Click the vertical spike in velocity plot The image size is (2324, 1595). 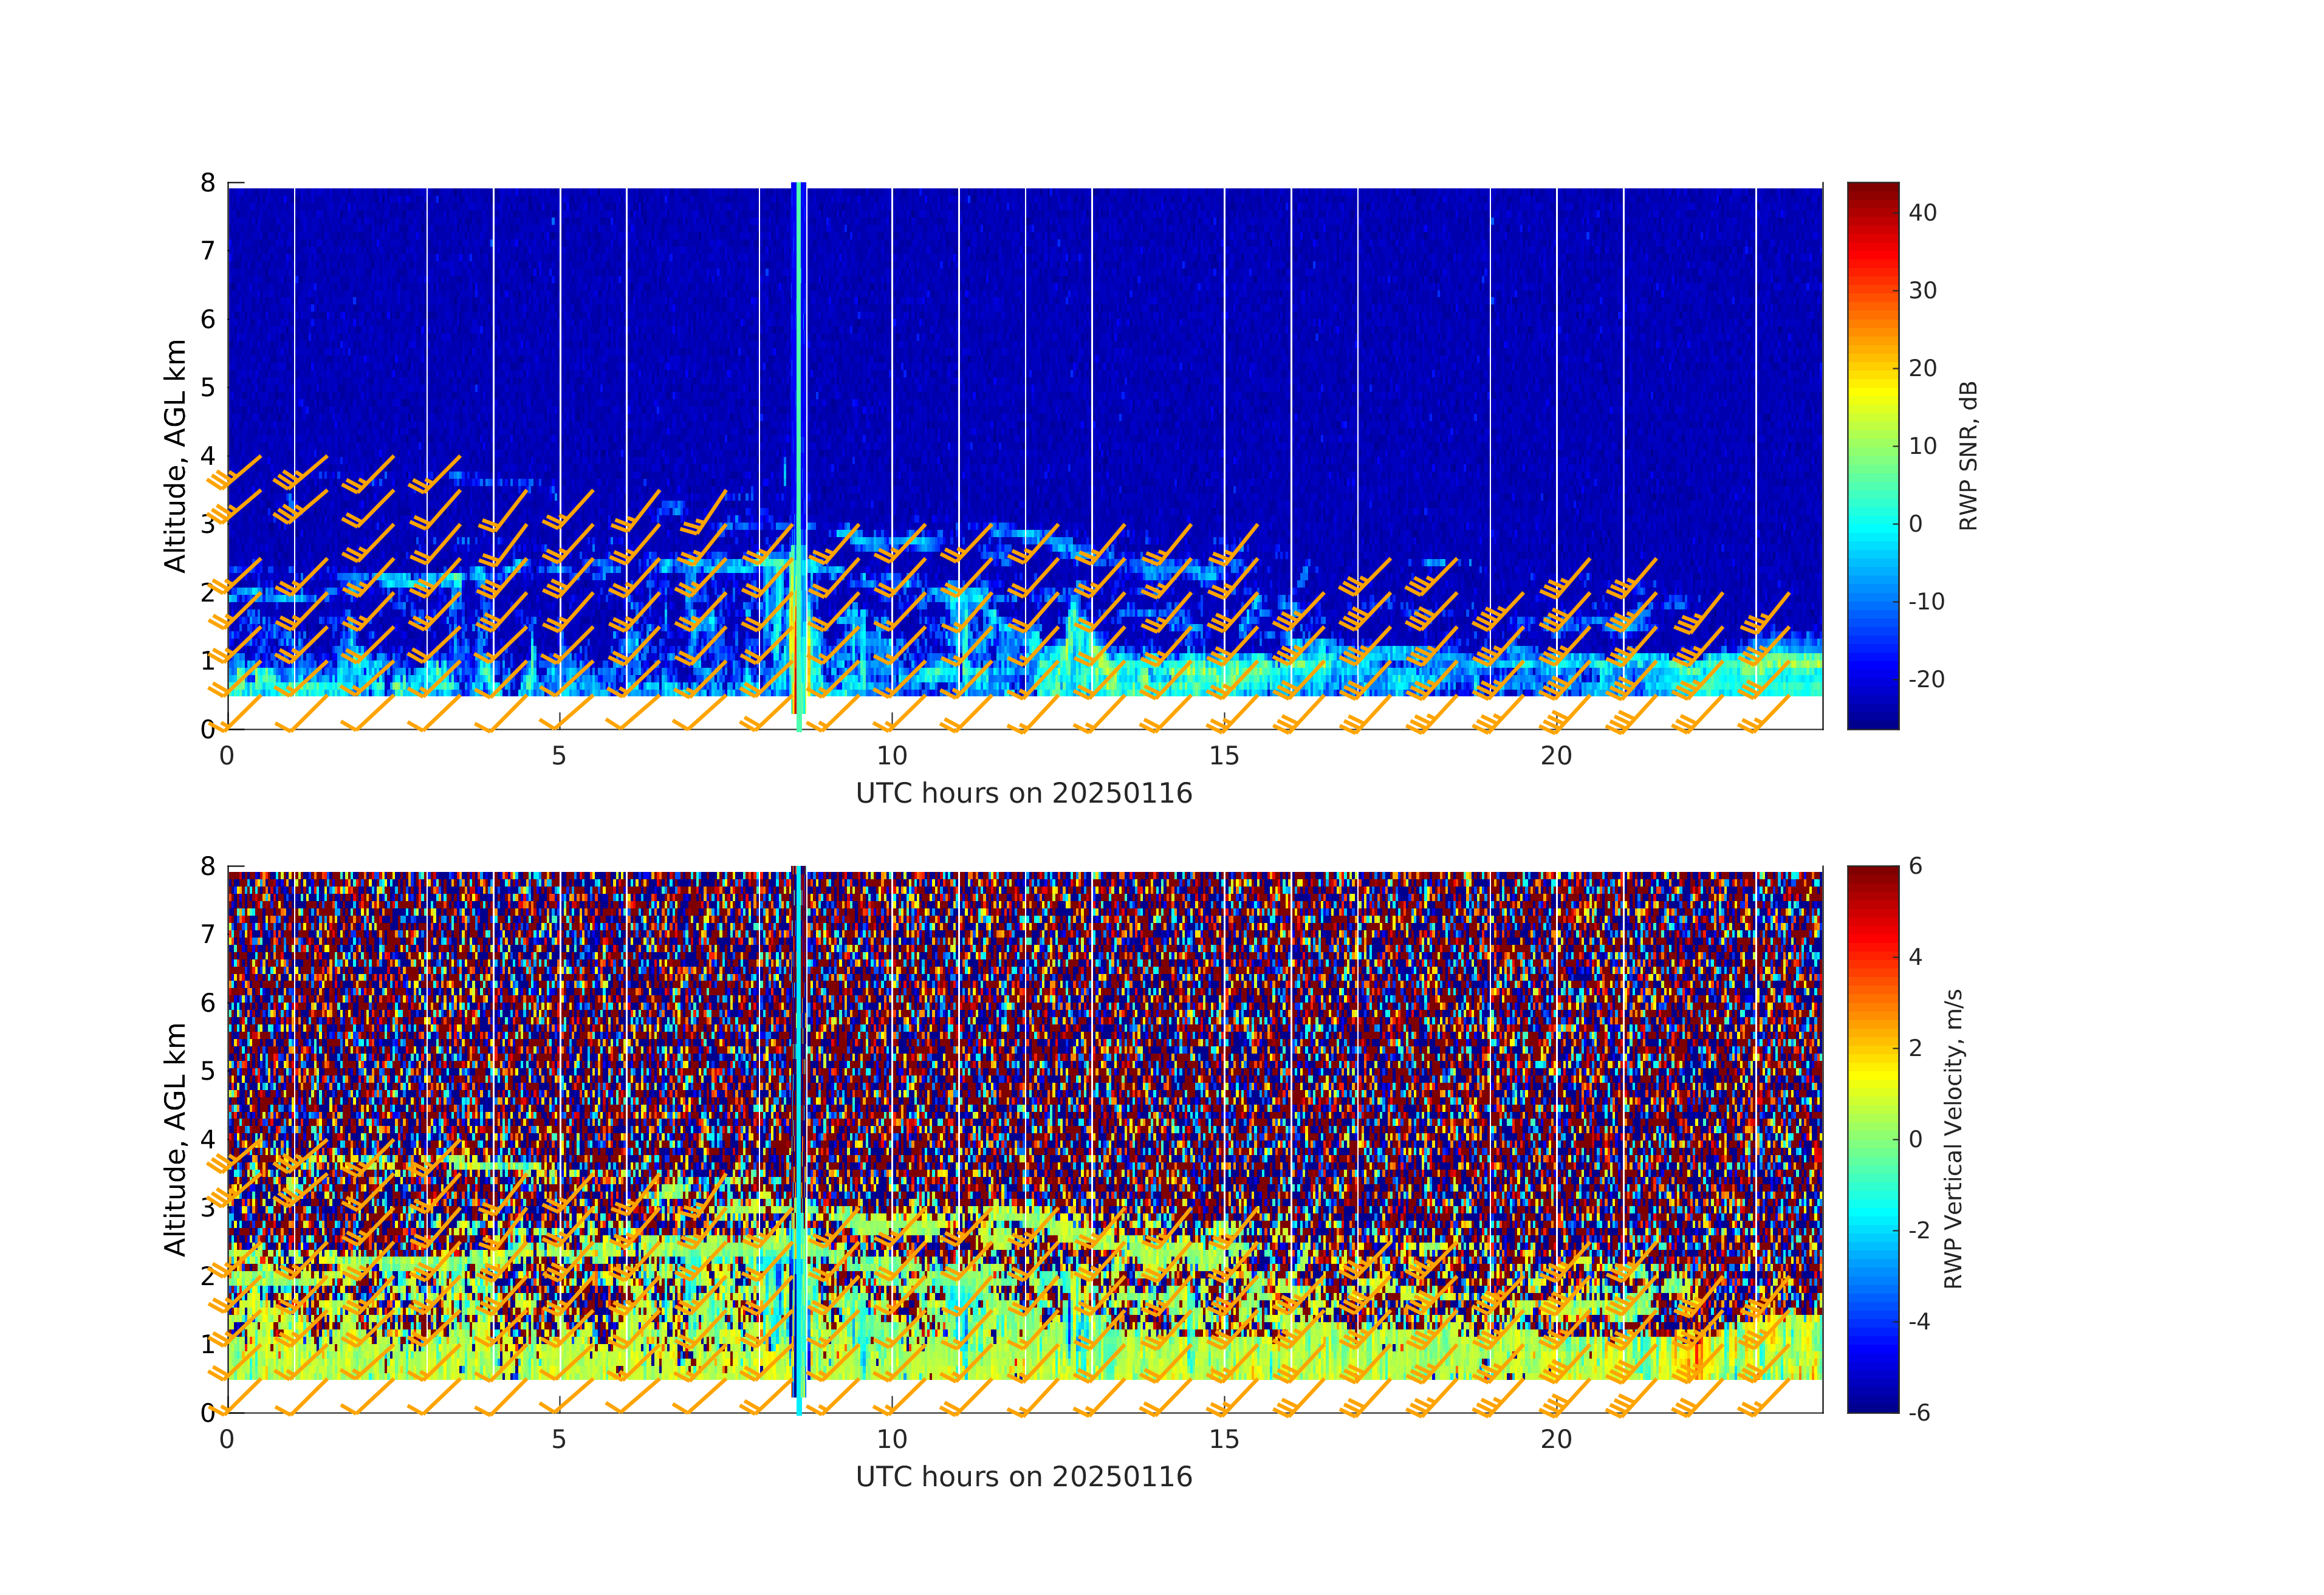click(x=799, y=1100)
